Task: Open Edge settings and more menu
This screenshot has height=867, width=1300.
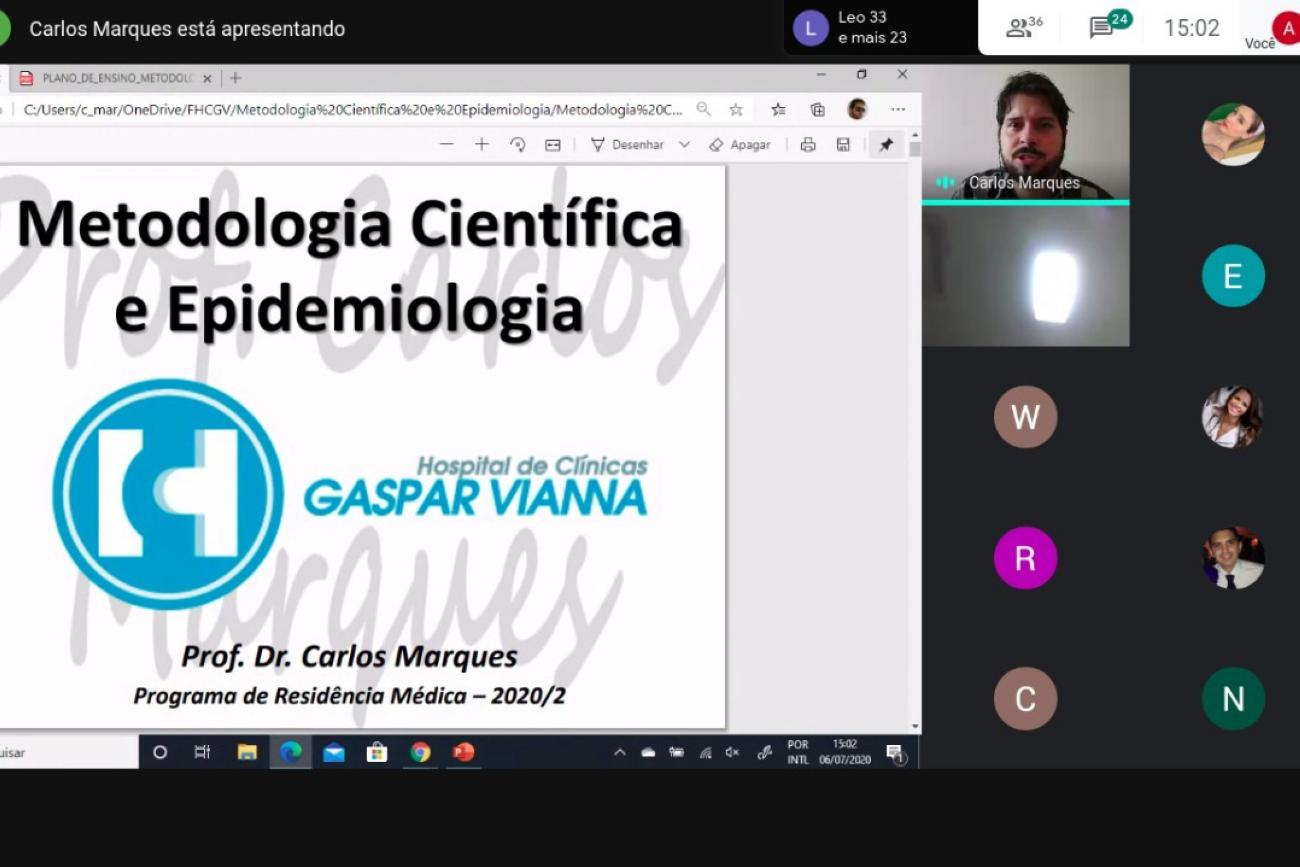Action: (898, 109)
